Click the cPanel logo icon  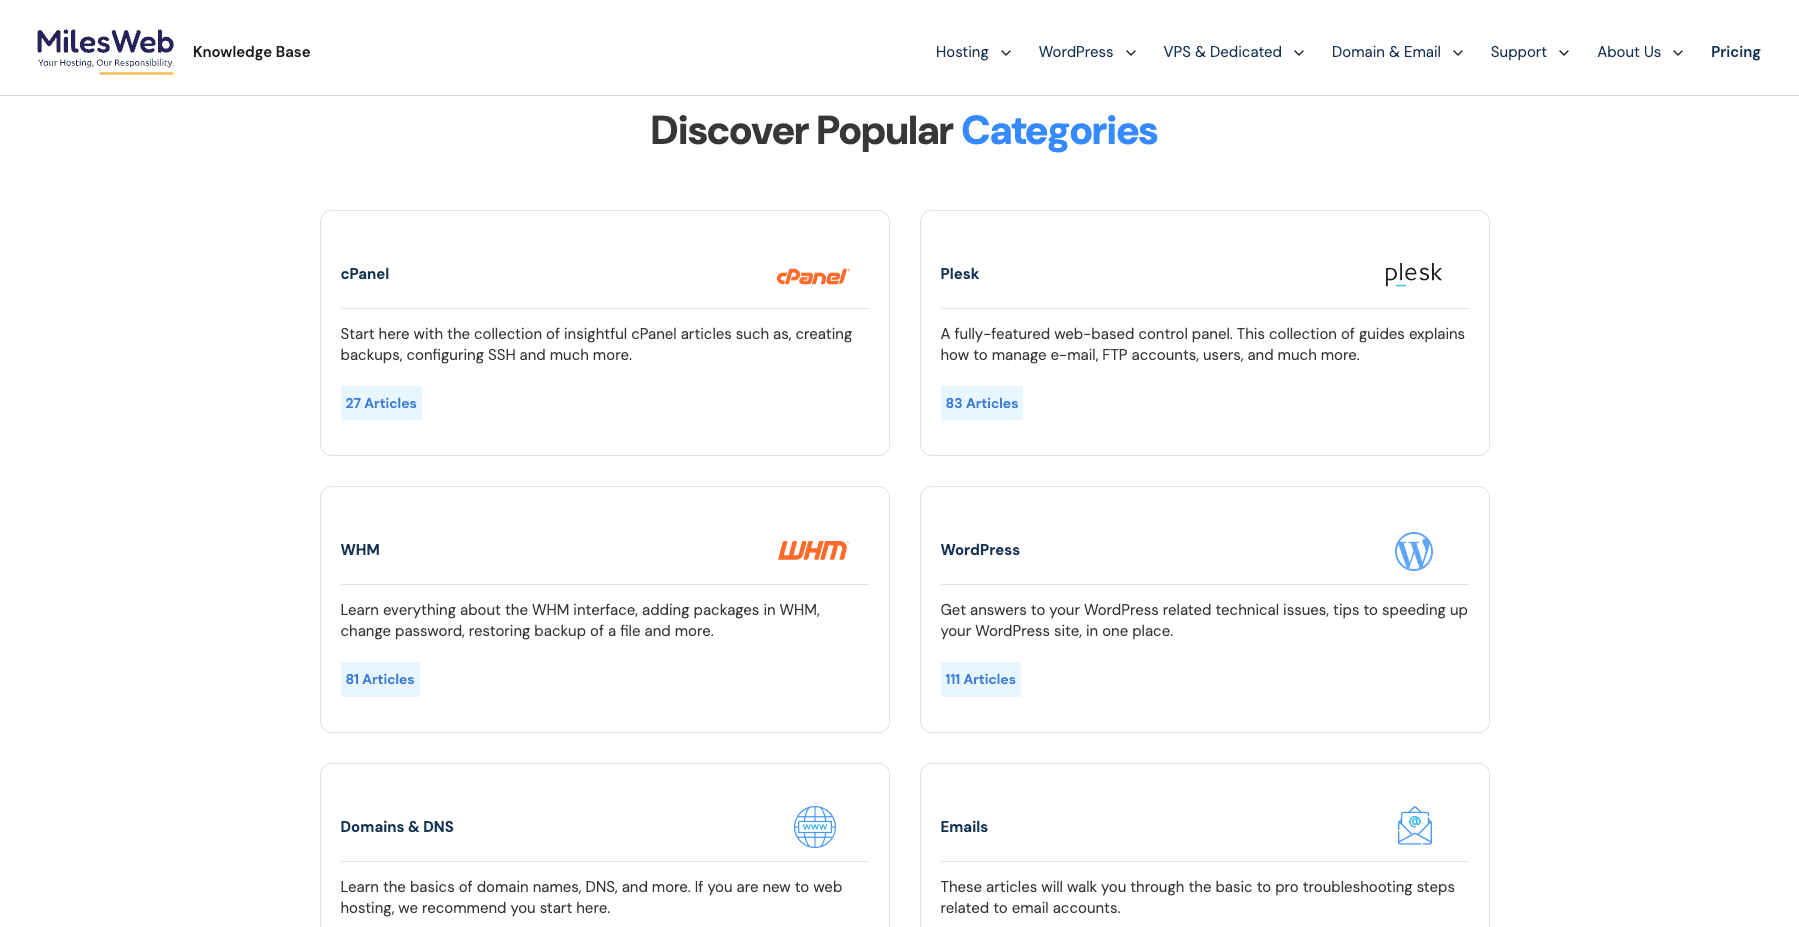coord(812,276)
